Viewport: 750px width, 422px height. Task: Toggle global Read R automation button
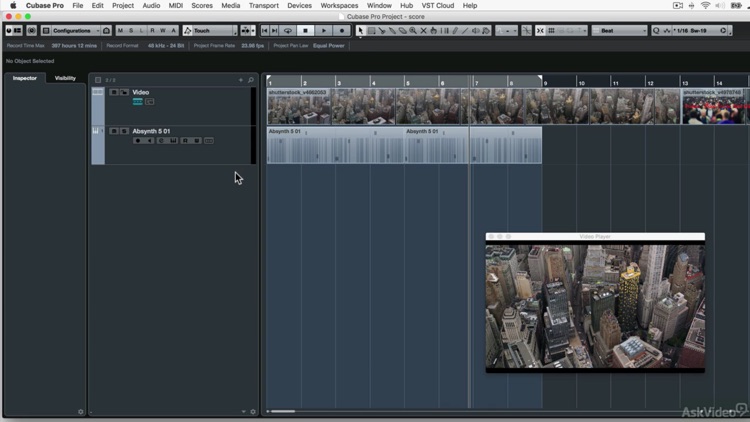152,31
